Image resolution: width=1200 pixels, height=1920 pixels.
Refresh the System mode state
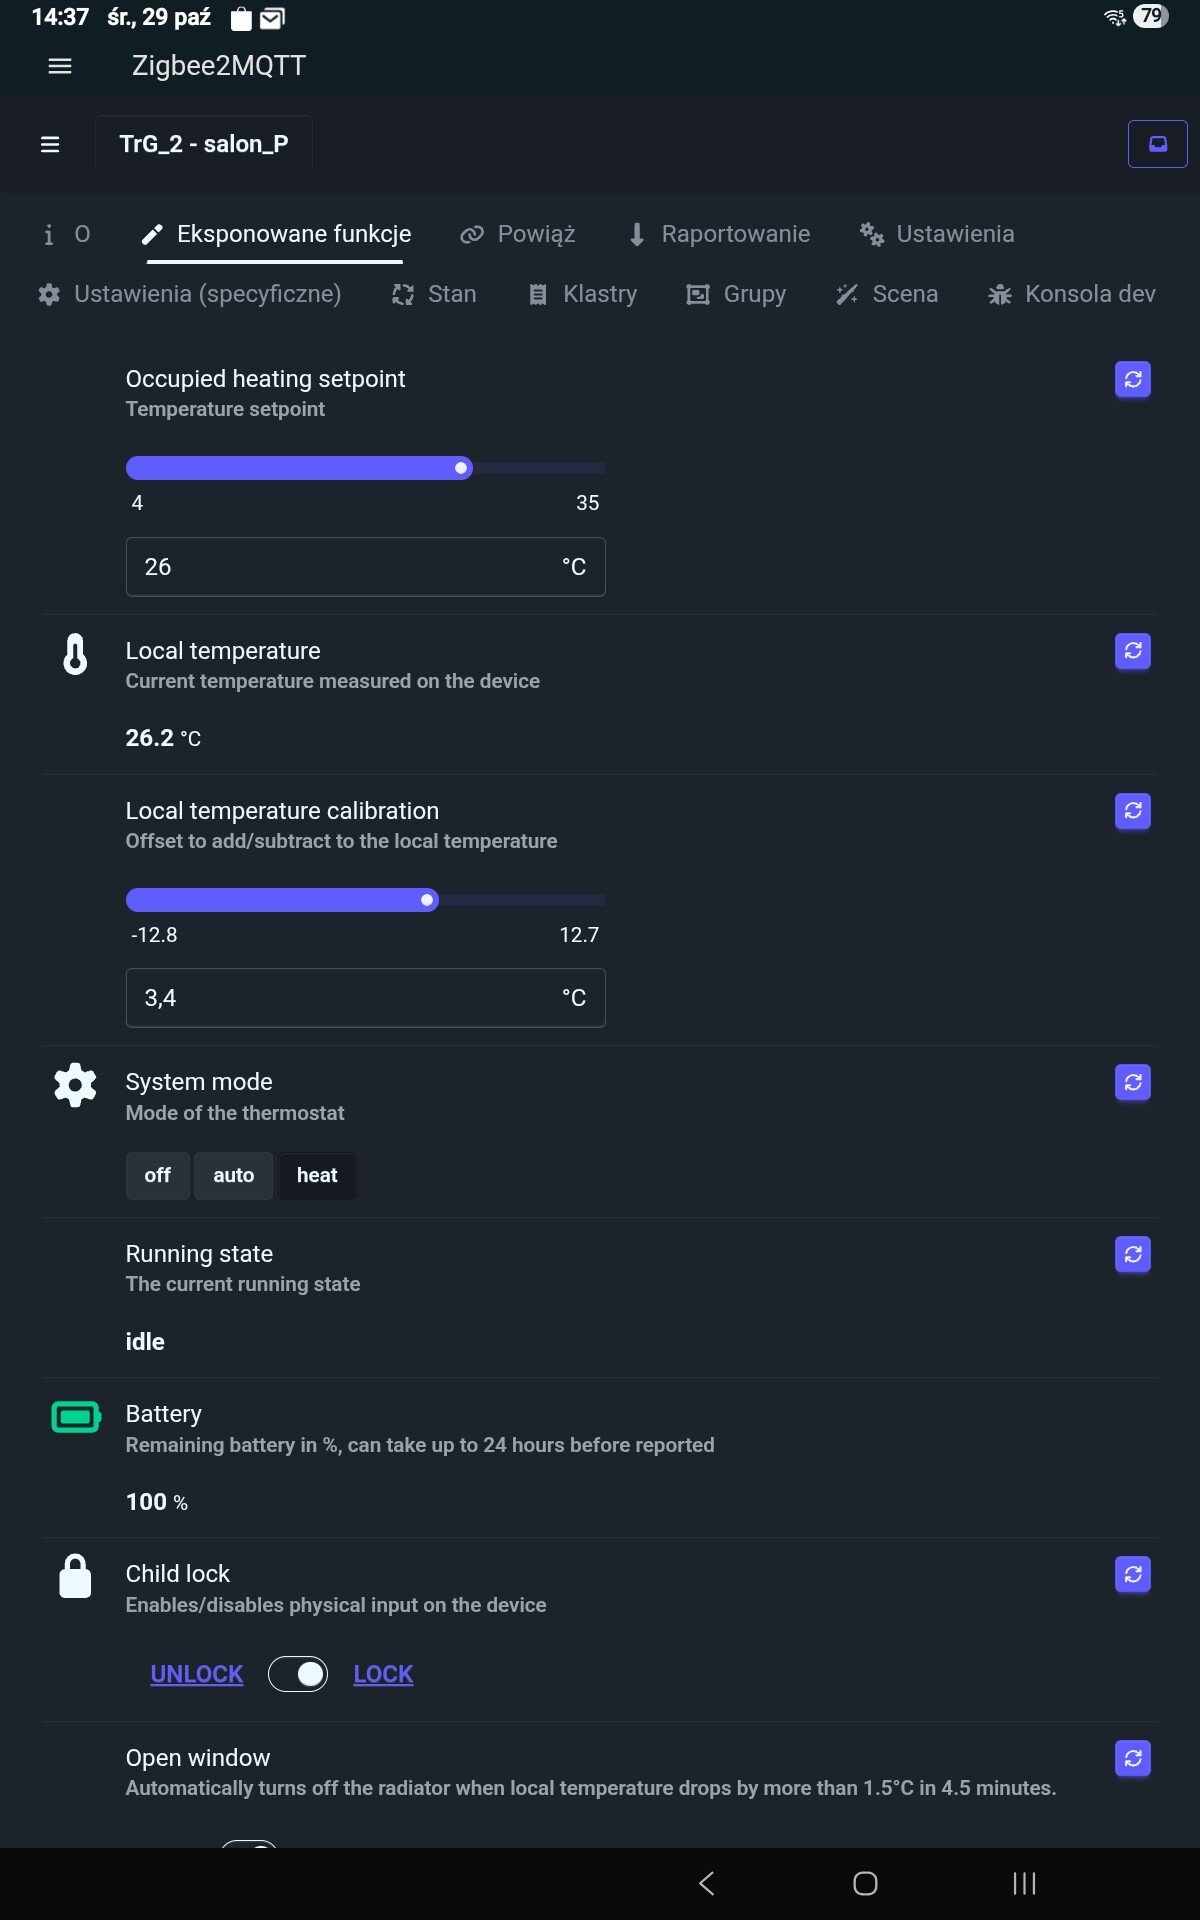(1132, 1083)
